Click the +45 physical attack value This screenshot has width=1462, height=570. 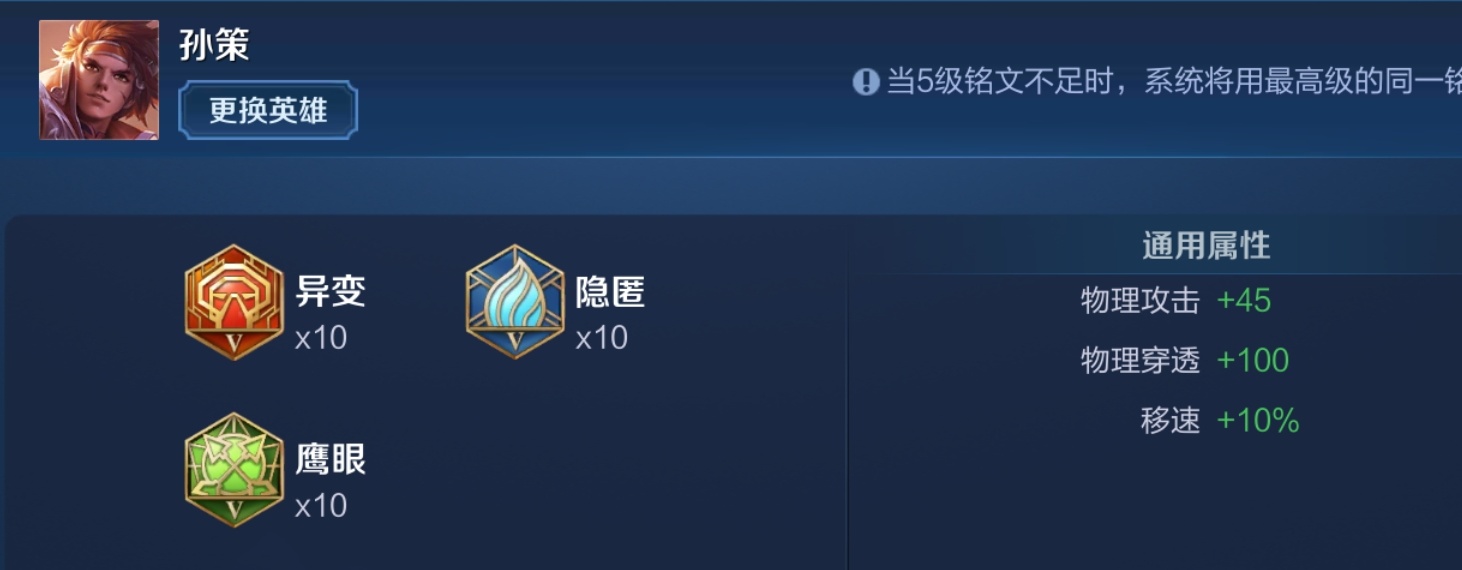click(x=1244, y=301)
